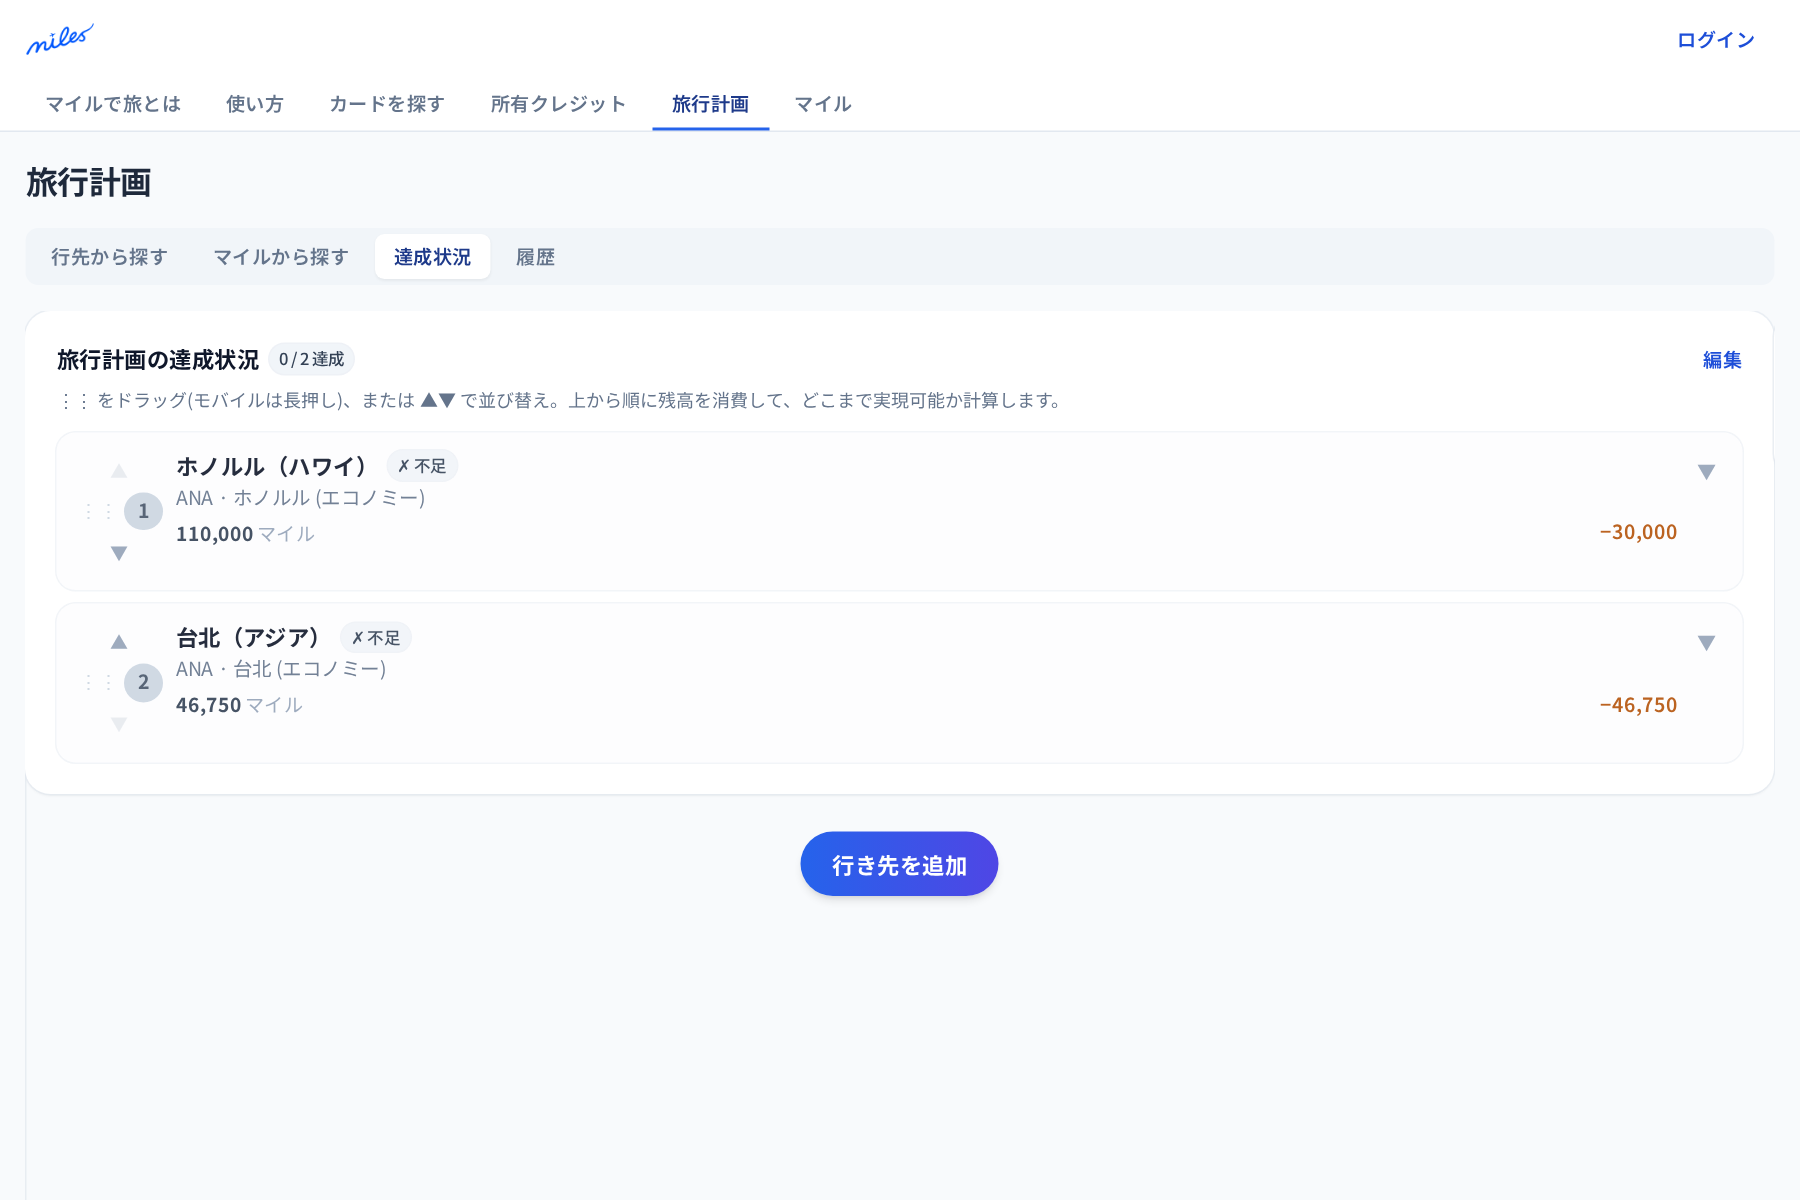Go to the 使い方 page
Image resolution: width=1800 pixels, height=1200 pixels.
[255, 104]
